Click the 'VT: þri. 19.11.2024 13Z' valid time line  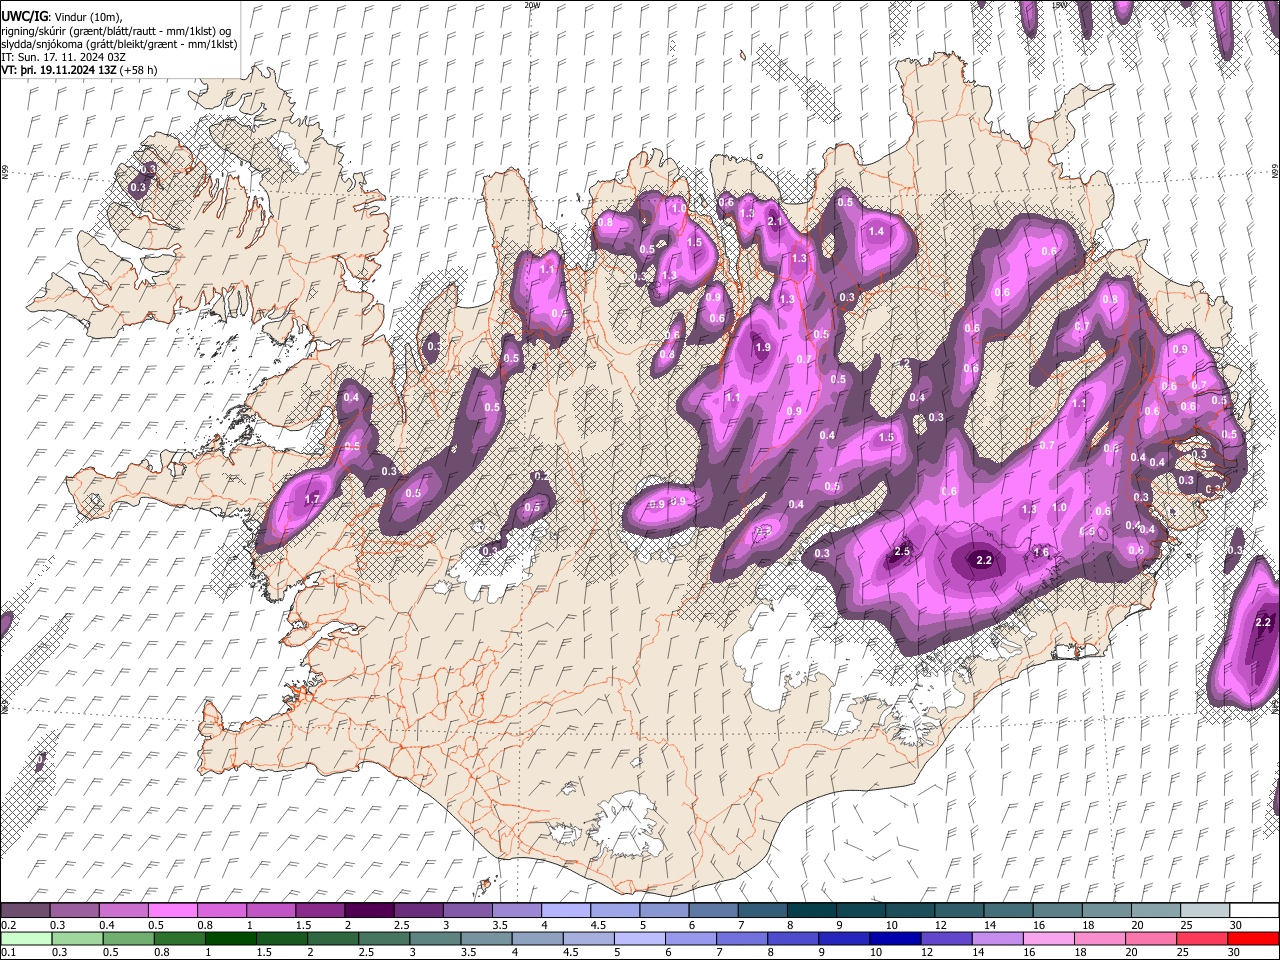pos(79,70)
